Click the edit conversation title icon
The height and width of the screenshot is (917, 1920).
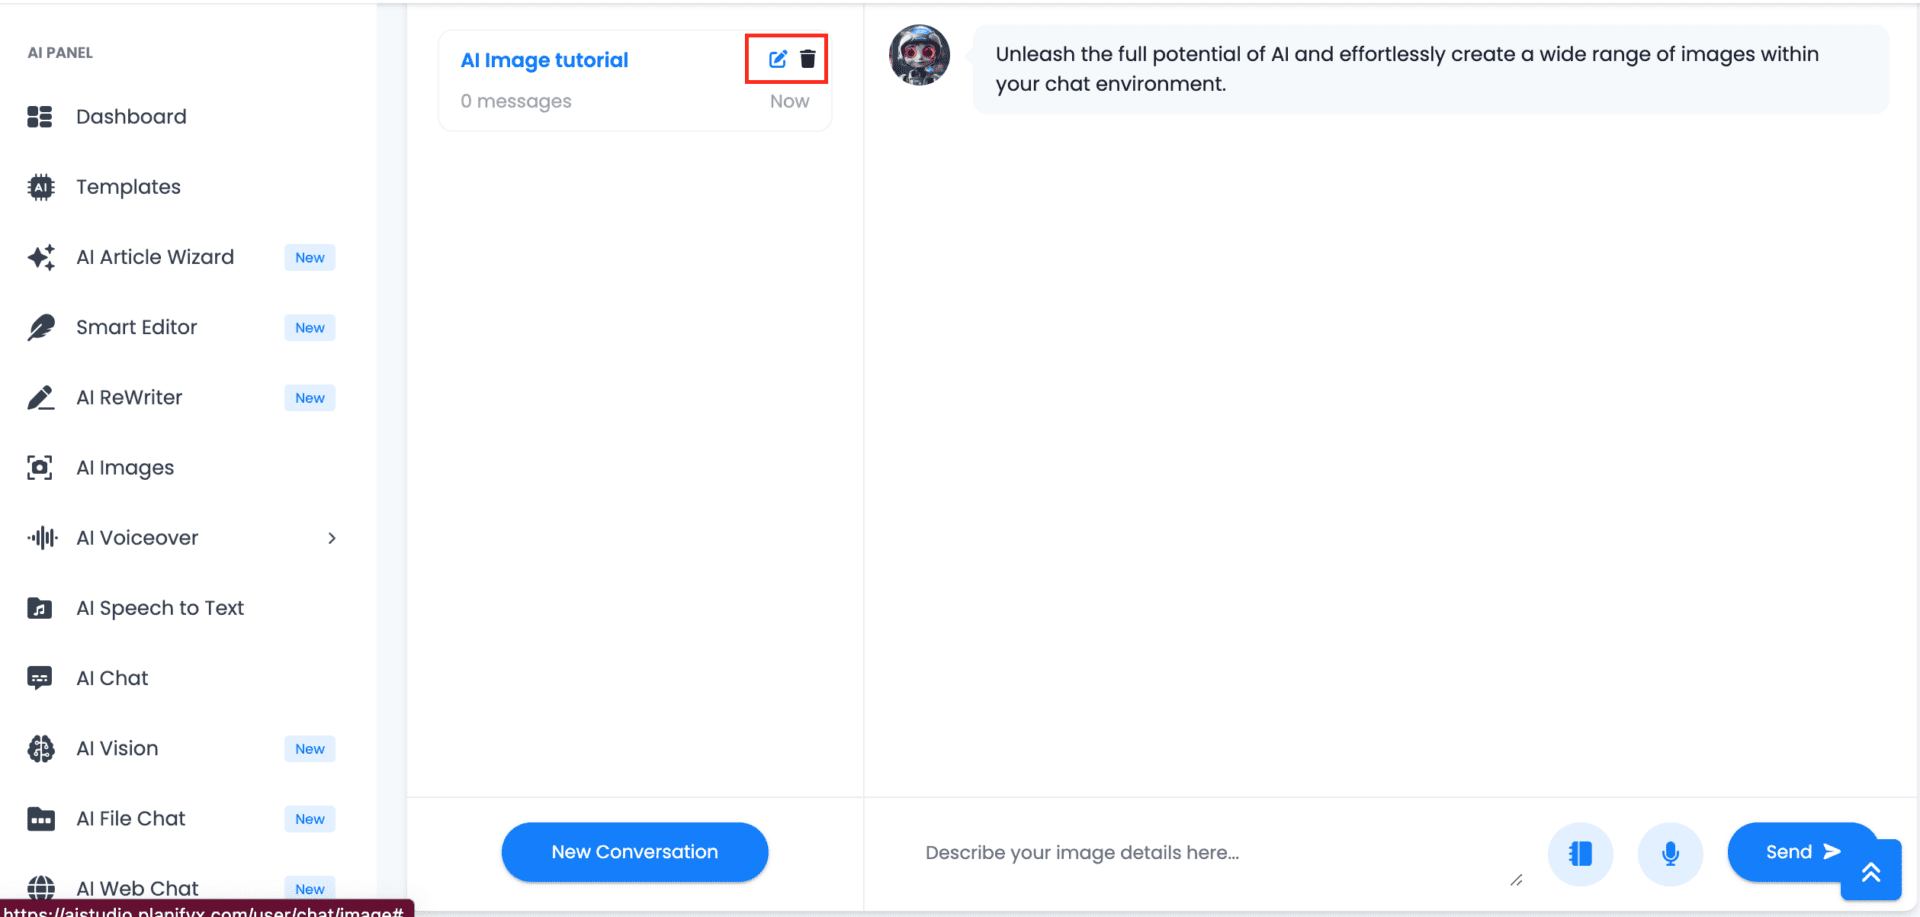777,59
